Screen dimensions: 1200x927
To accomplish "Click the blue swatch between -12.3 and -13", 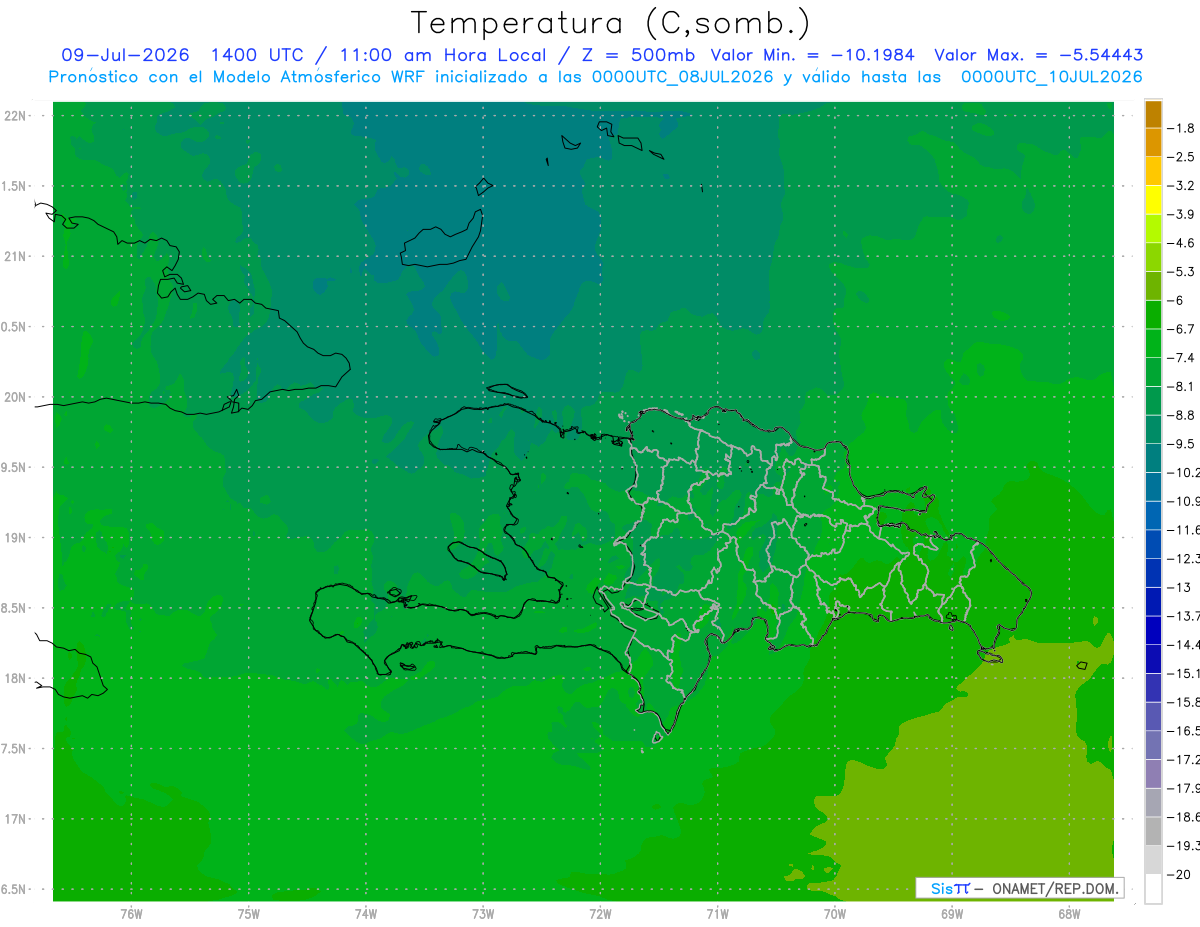I will (x=1153, y=573).
